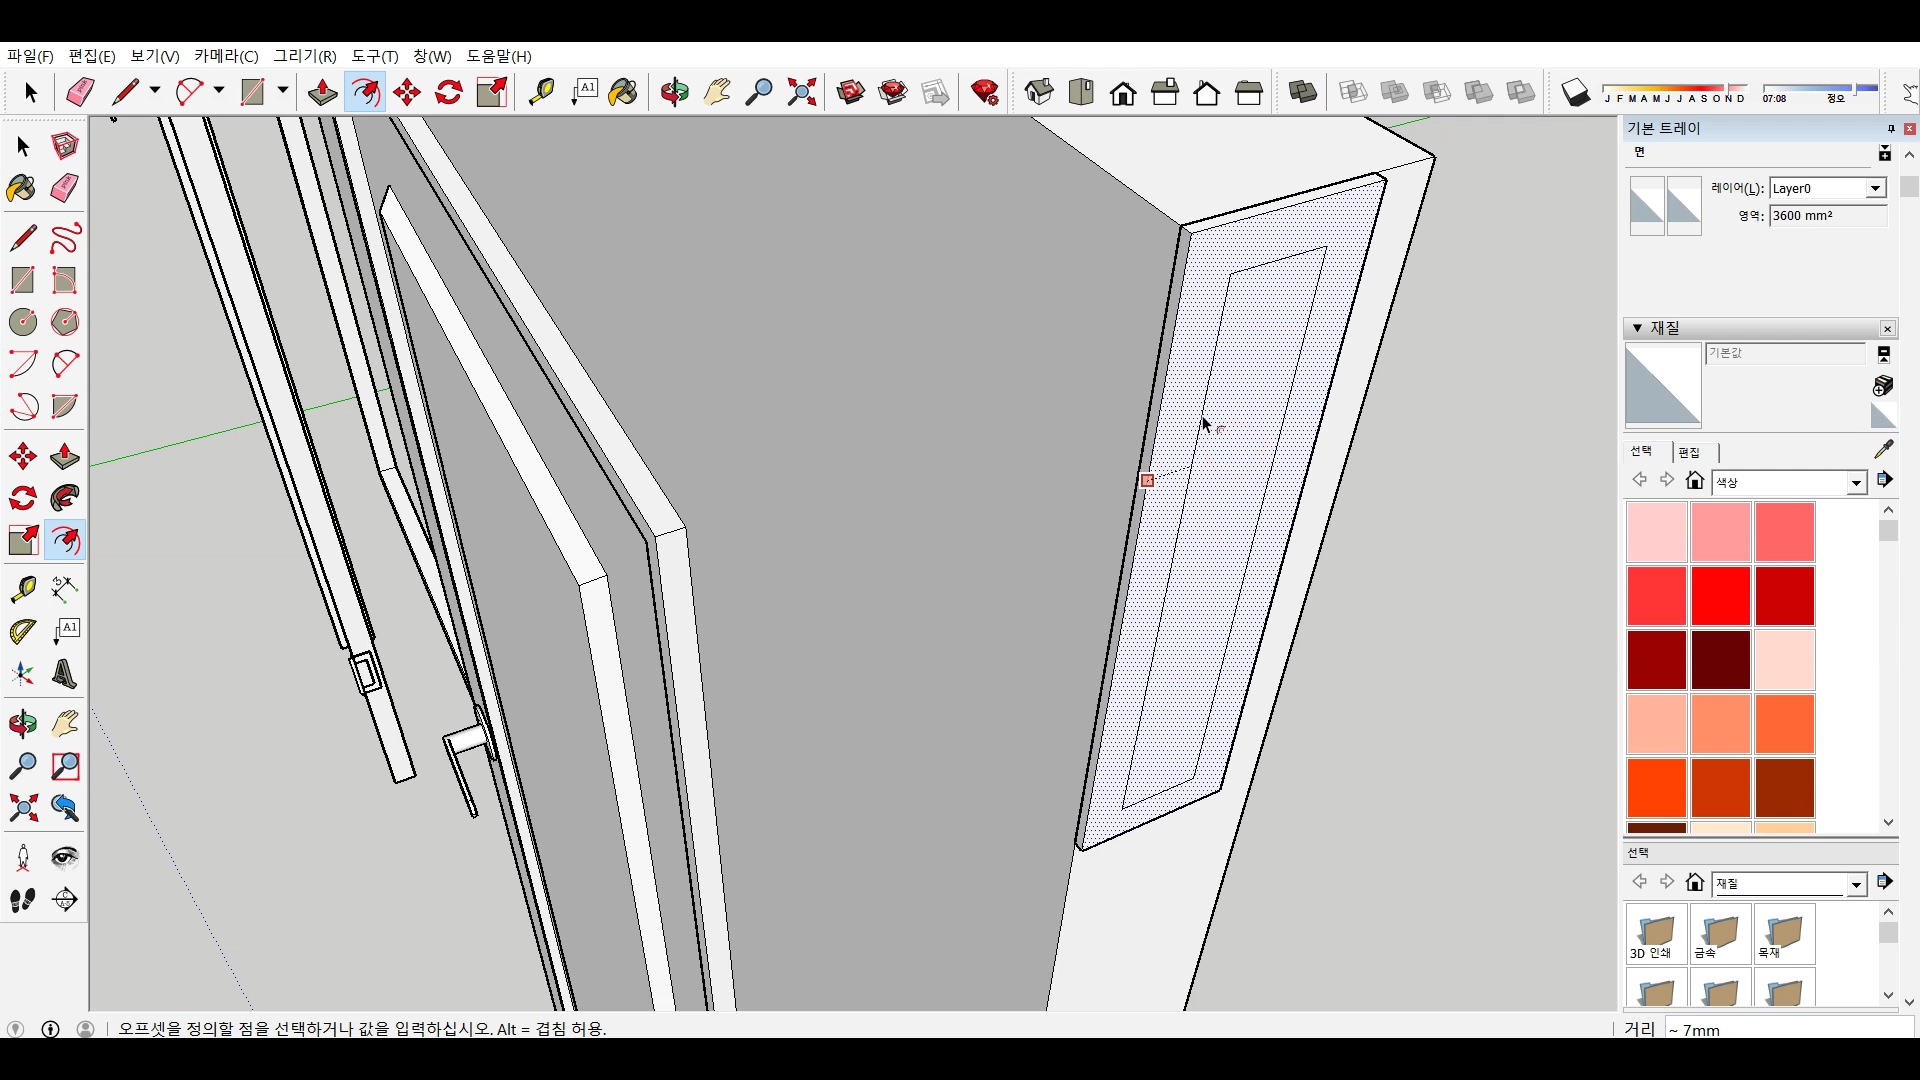The image size is (1920, 1080).
Task: Select the Protractor tool
Action: click(23, 632)
